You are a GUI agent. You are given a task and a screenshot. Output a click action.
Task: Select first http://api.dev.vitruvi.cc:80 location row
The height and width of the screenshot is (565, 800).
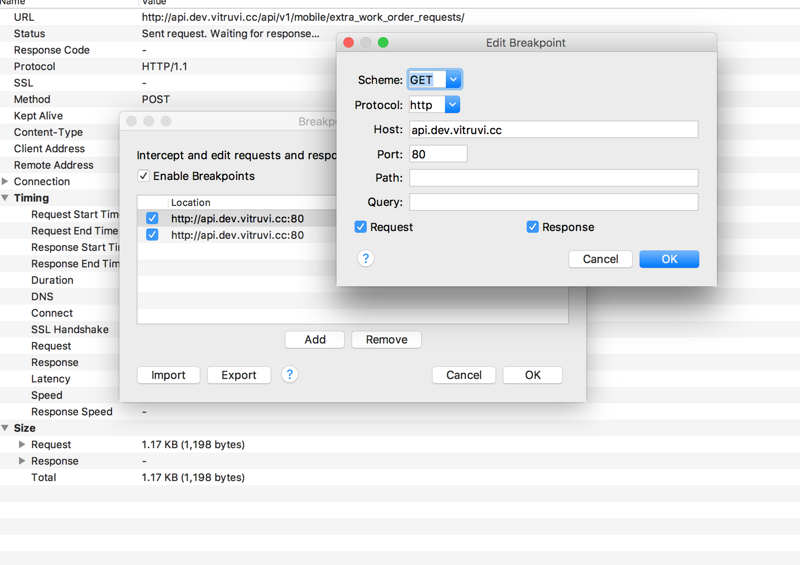[237, 218]
